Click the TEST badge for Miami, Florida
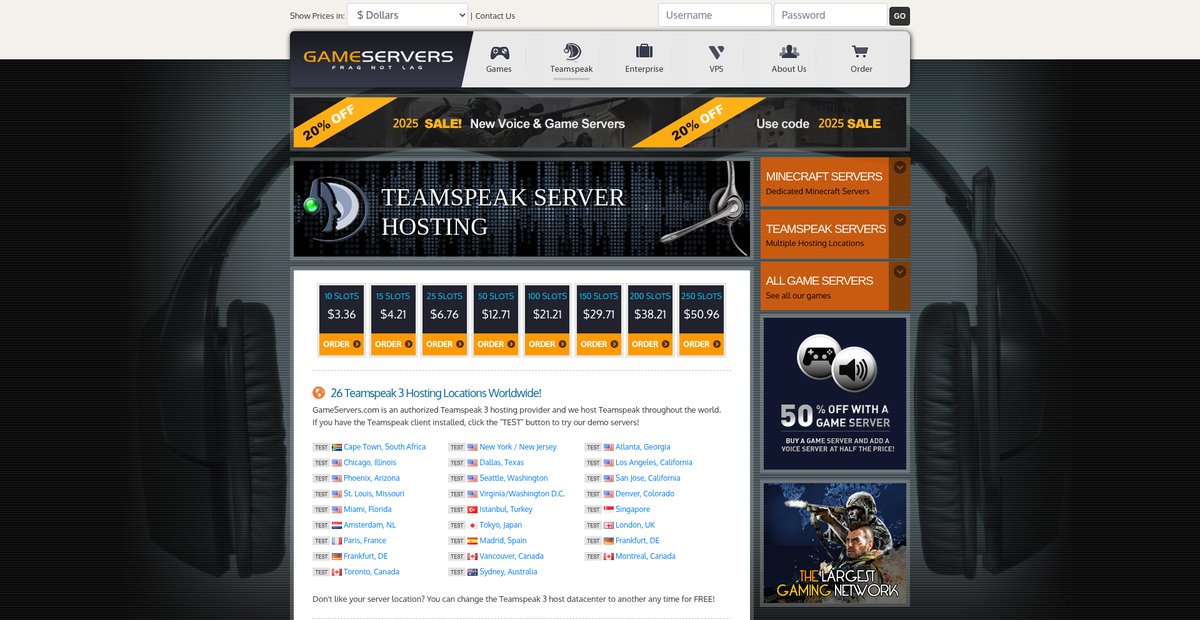1200x620 pixels. (x=321, y=509)
